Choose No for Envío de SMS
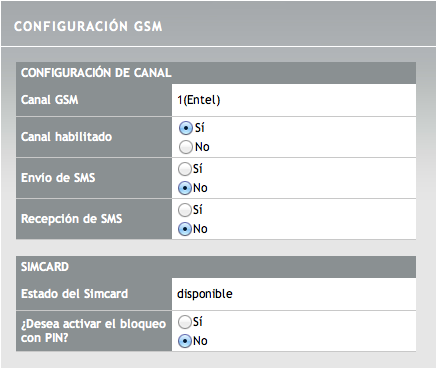This screenshot has height=368, width=436. [184, 188]
